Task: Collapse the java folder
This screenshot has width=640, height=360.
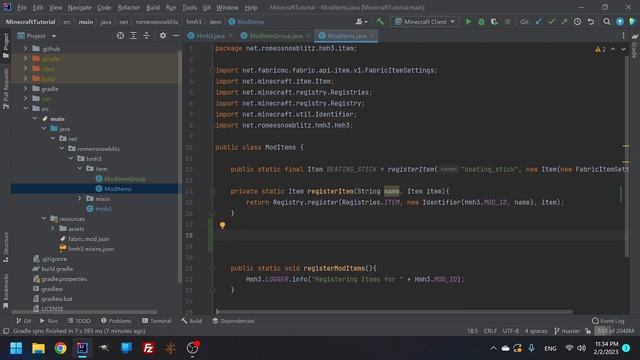Action: pos(44,129)
